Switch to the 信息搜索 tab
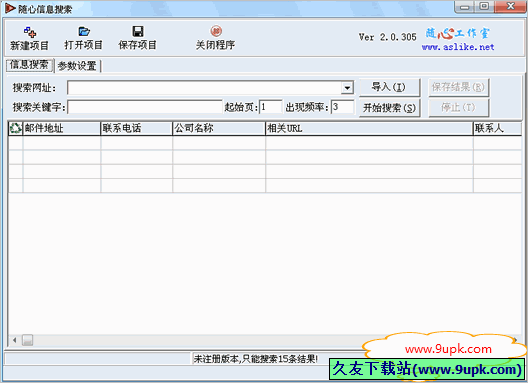 tap(30, 65)
